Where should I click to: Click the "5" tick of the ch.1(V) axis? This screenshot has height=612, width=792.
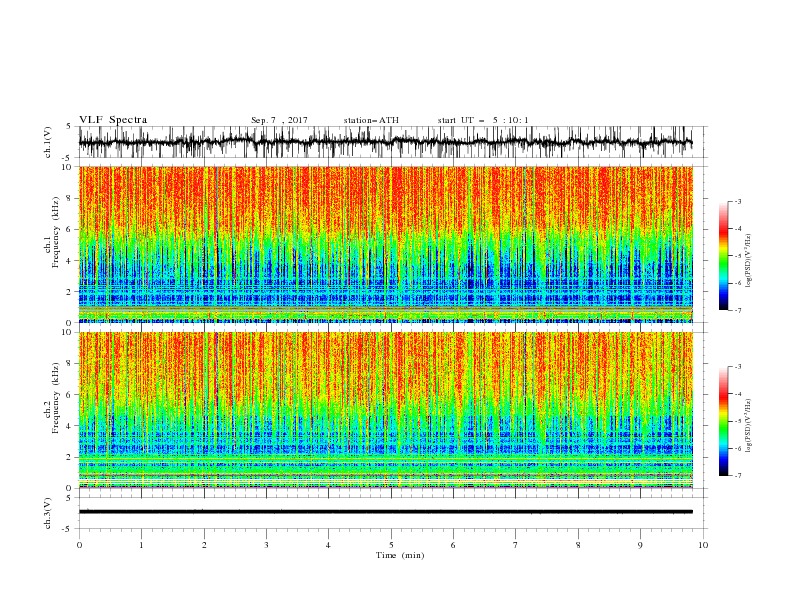(69, 127)
